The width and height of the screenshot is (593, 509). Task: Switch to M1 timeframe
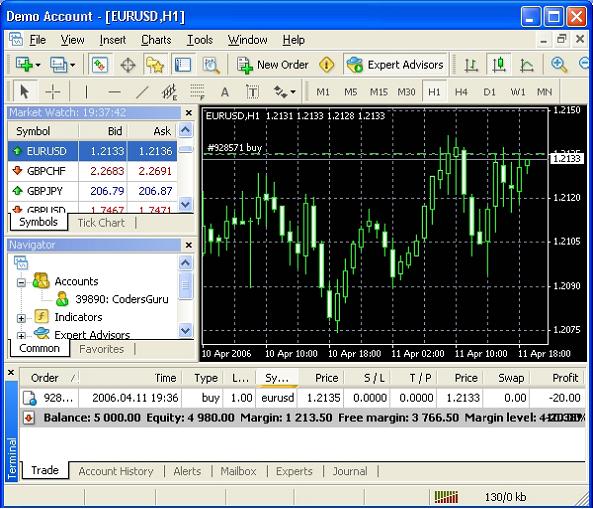click(323, 92)
